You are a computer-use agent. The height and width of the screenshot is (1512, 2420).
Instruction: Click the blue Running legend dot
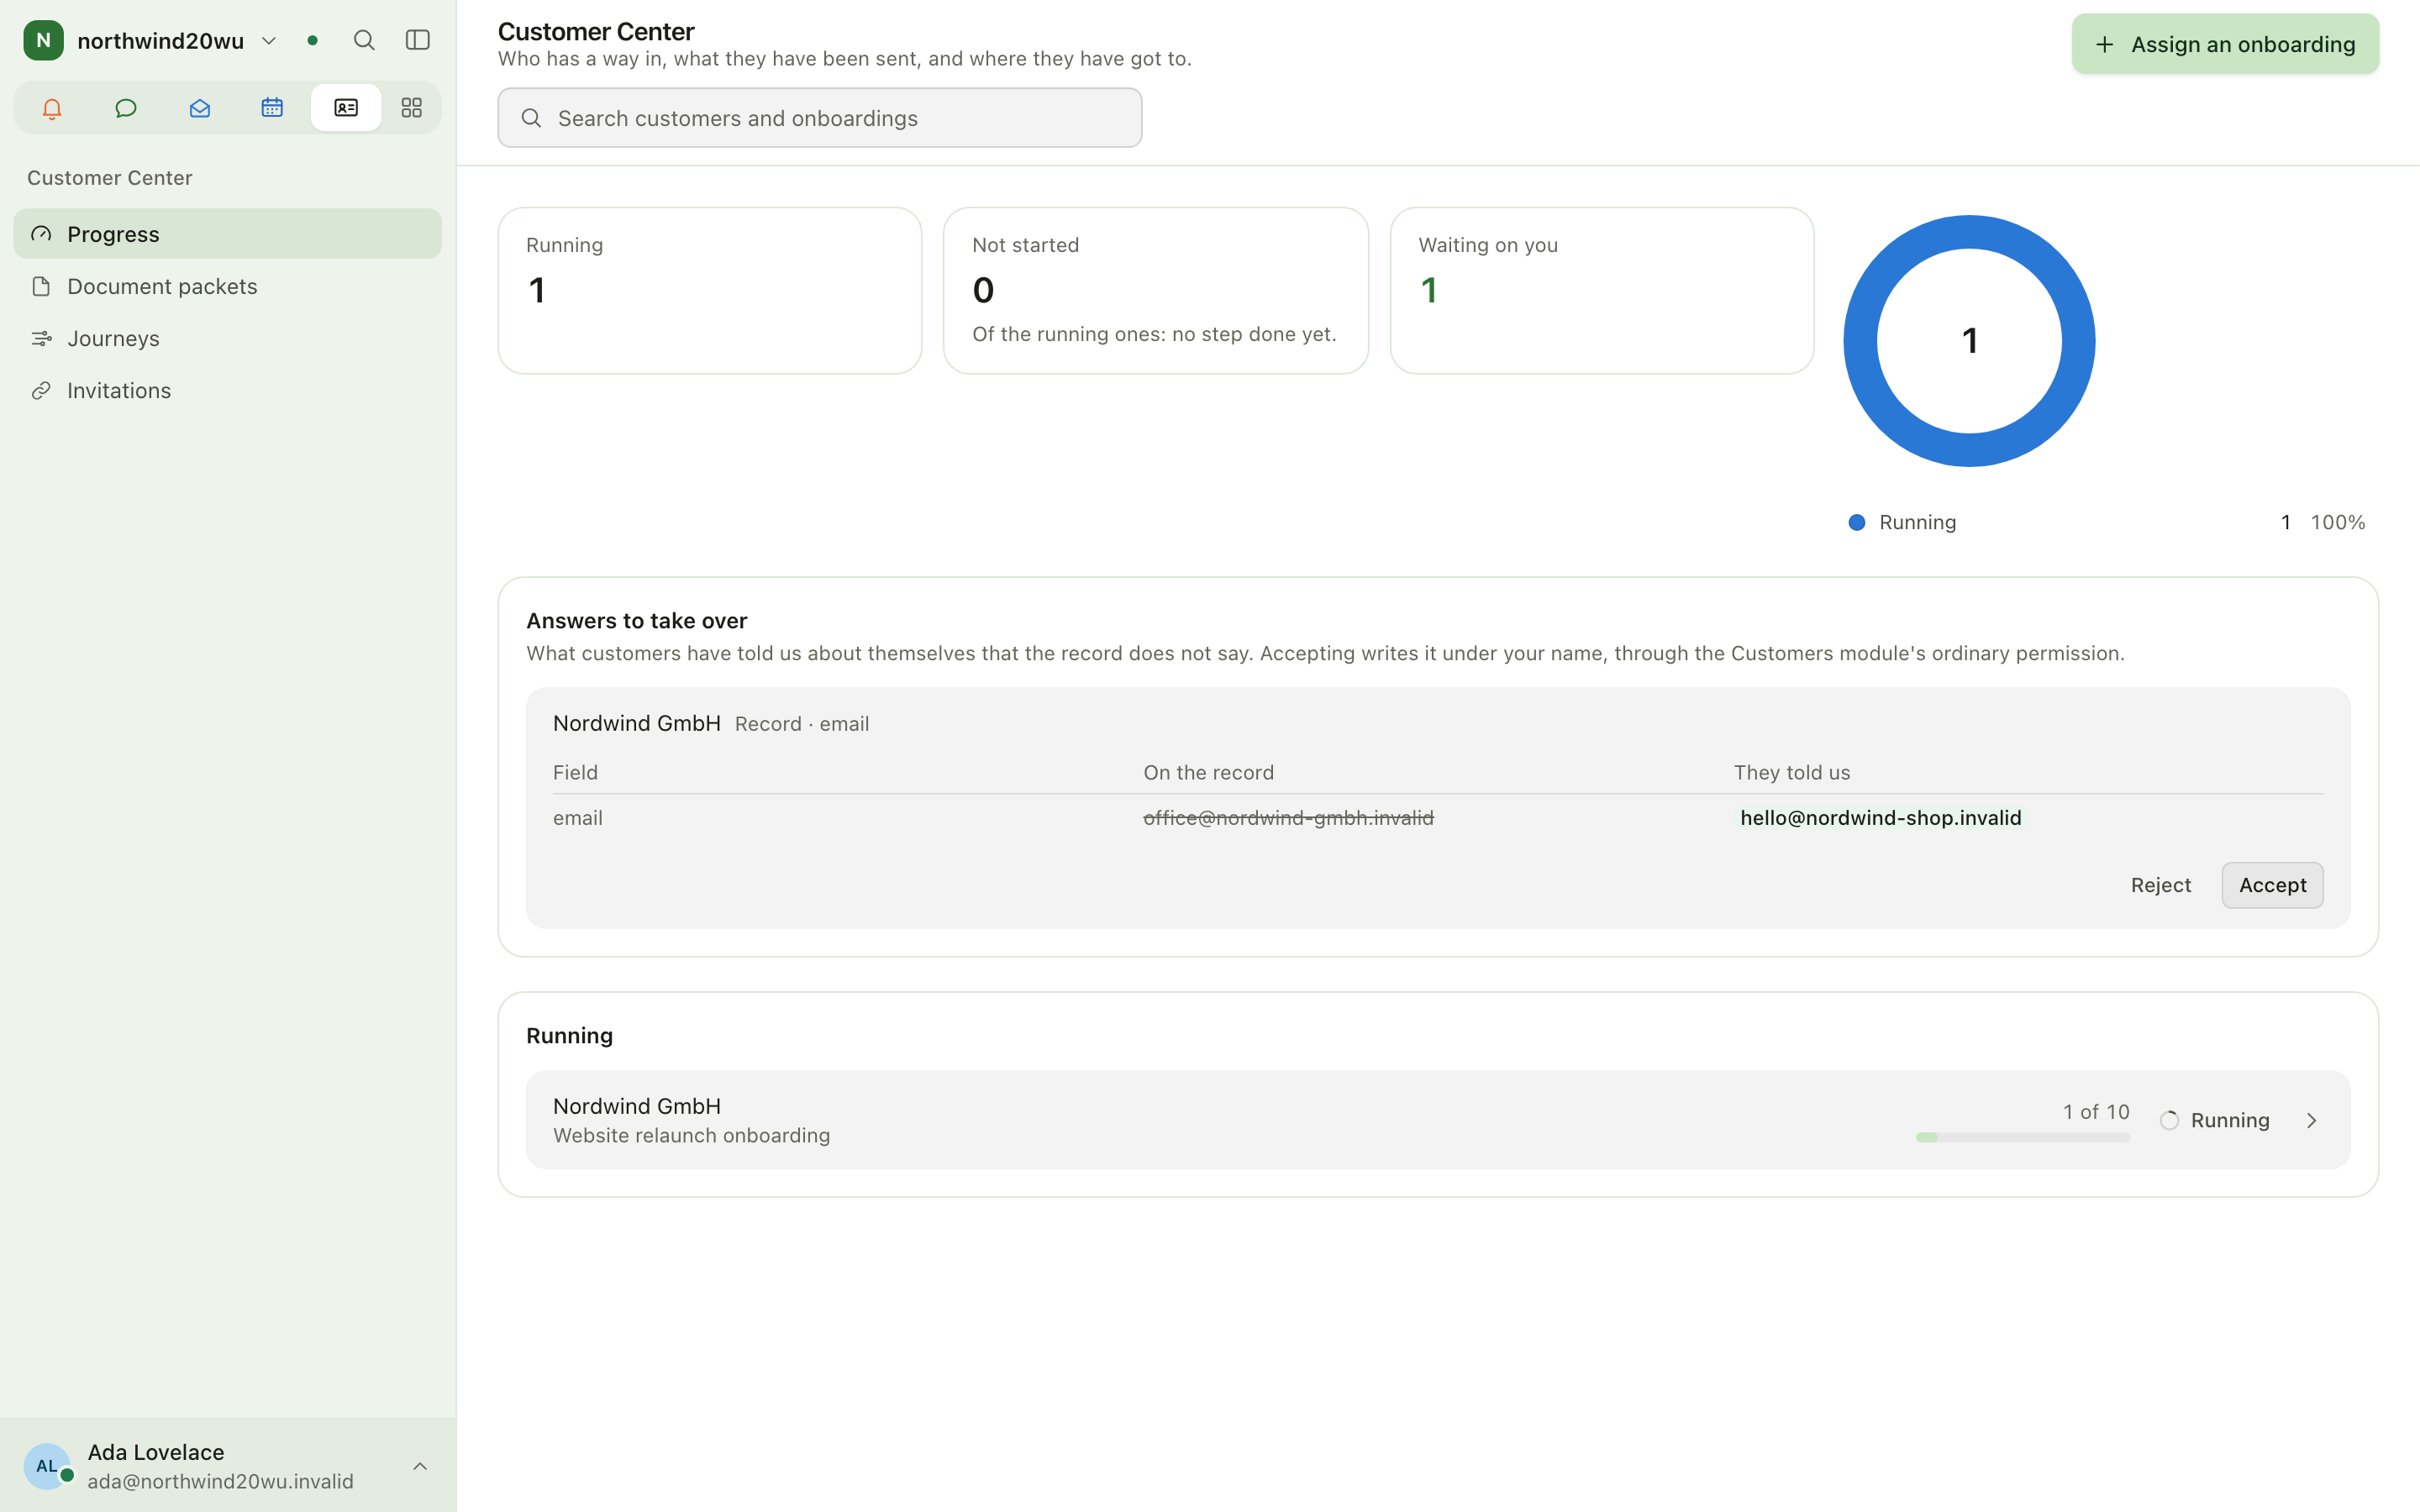pos(1857,522)
